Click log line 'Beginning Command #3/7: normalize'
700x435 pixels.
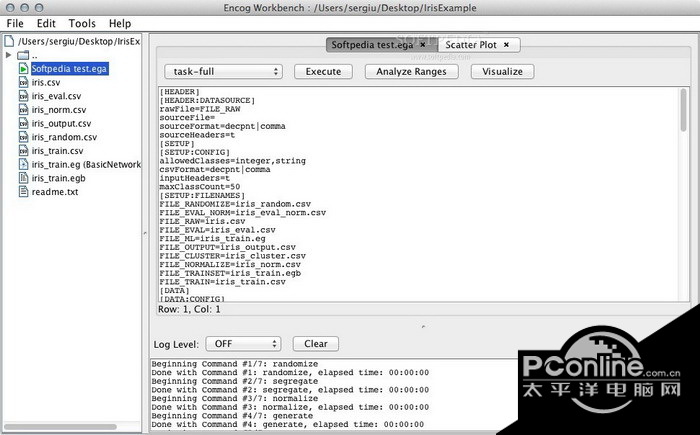point(235,398)
